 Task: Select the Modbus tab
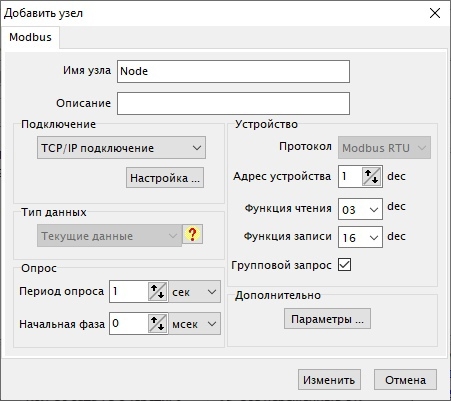(30, 37)
